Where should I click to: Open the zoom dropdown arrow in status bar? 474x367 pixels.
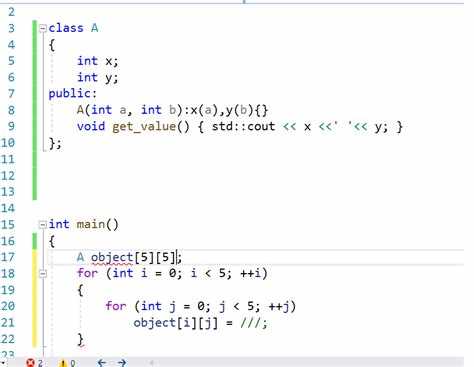tap(2, 363)
